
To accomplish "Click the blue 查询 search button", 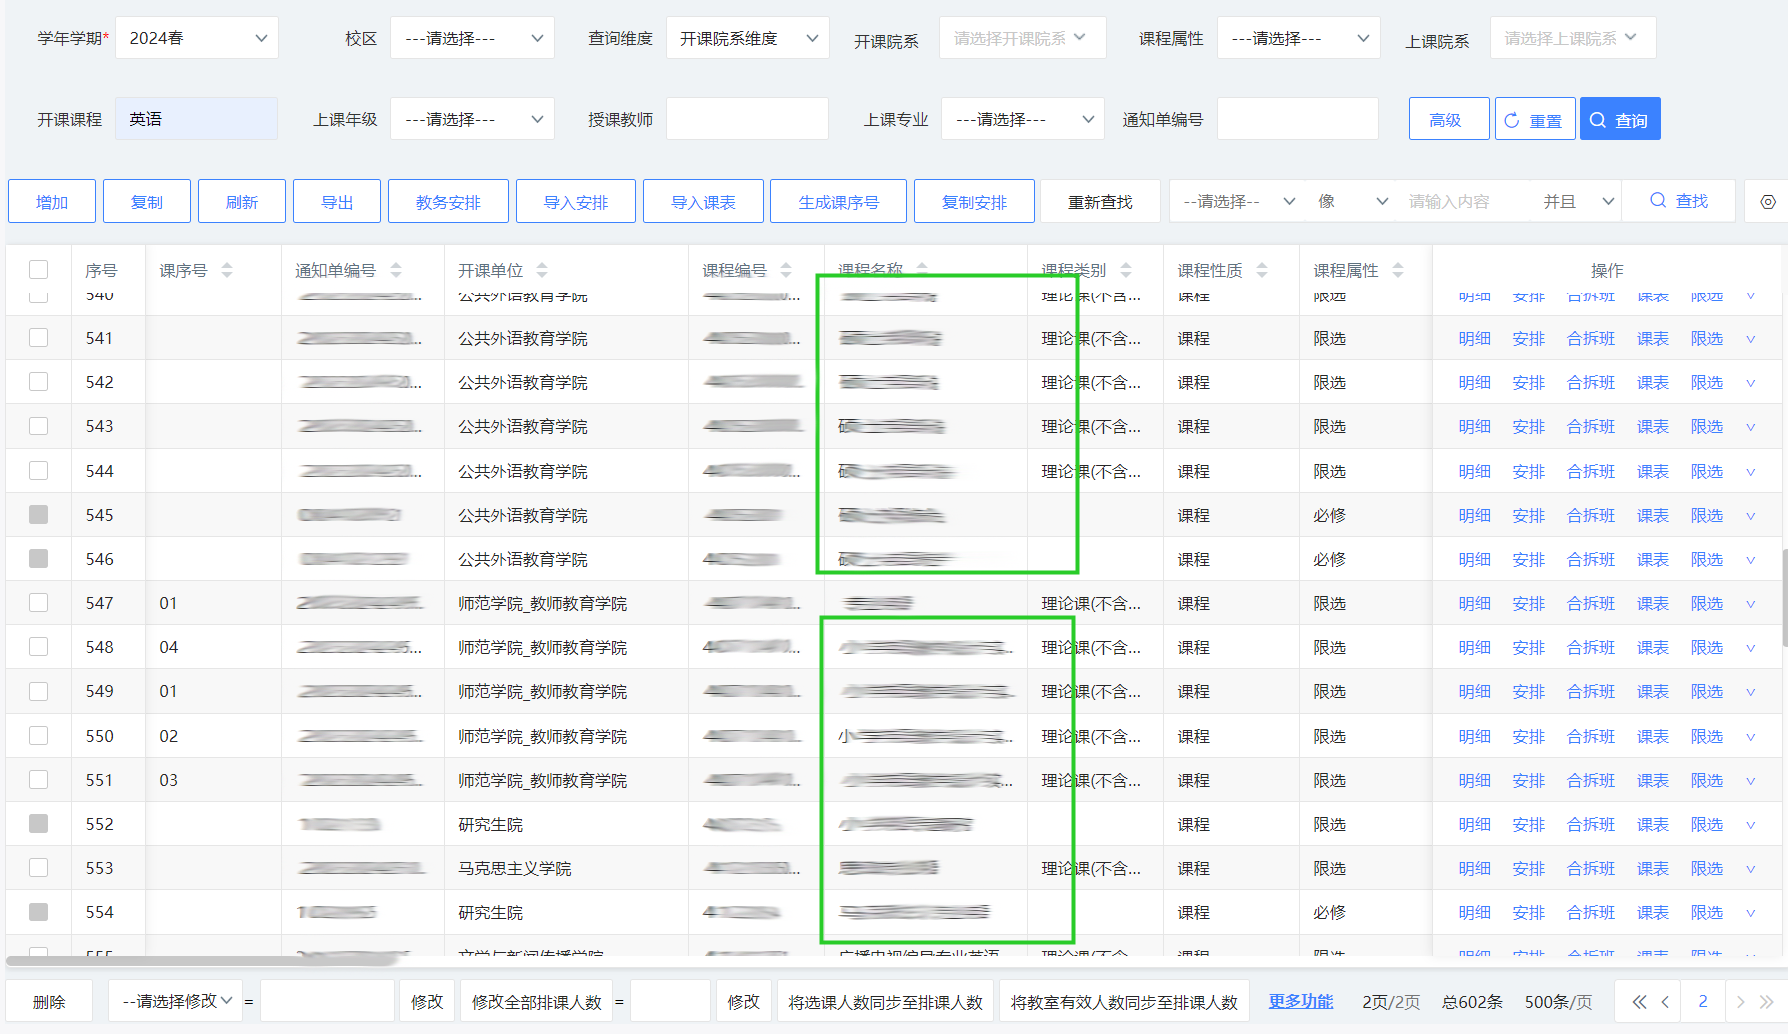I will (x=1619, y=120).
